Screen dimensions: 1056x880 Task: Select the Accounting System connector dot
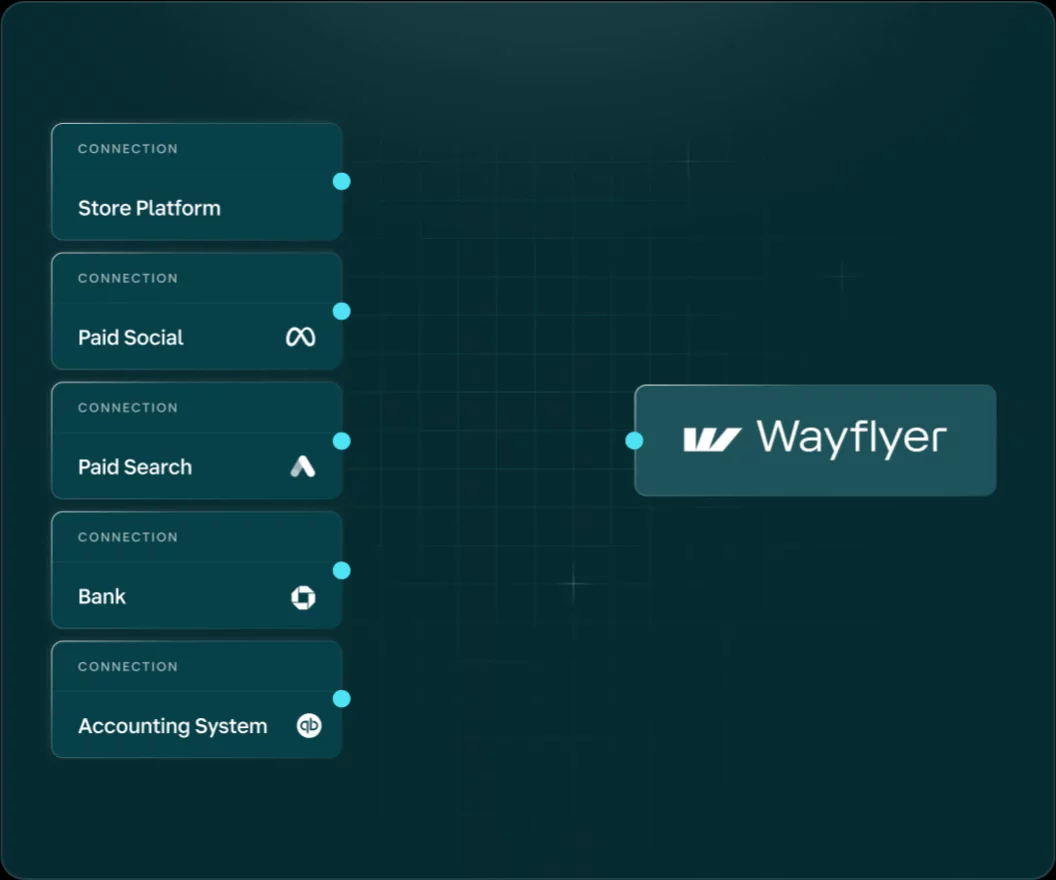click(341, 699)
